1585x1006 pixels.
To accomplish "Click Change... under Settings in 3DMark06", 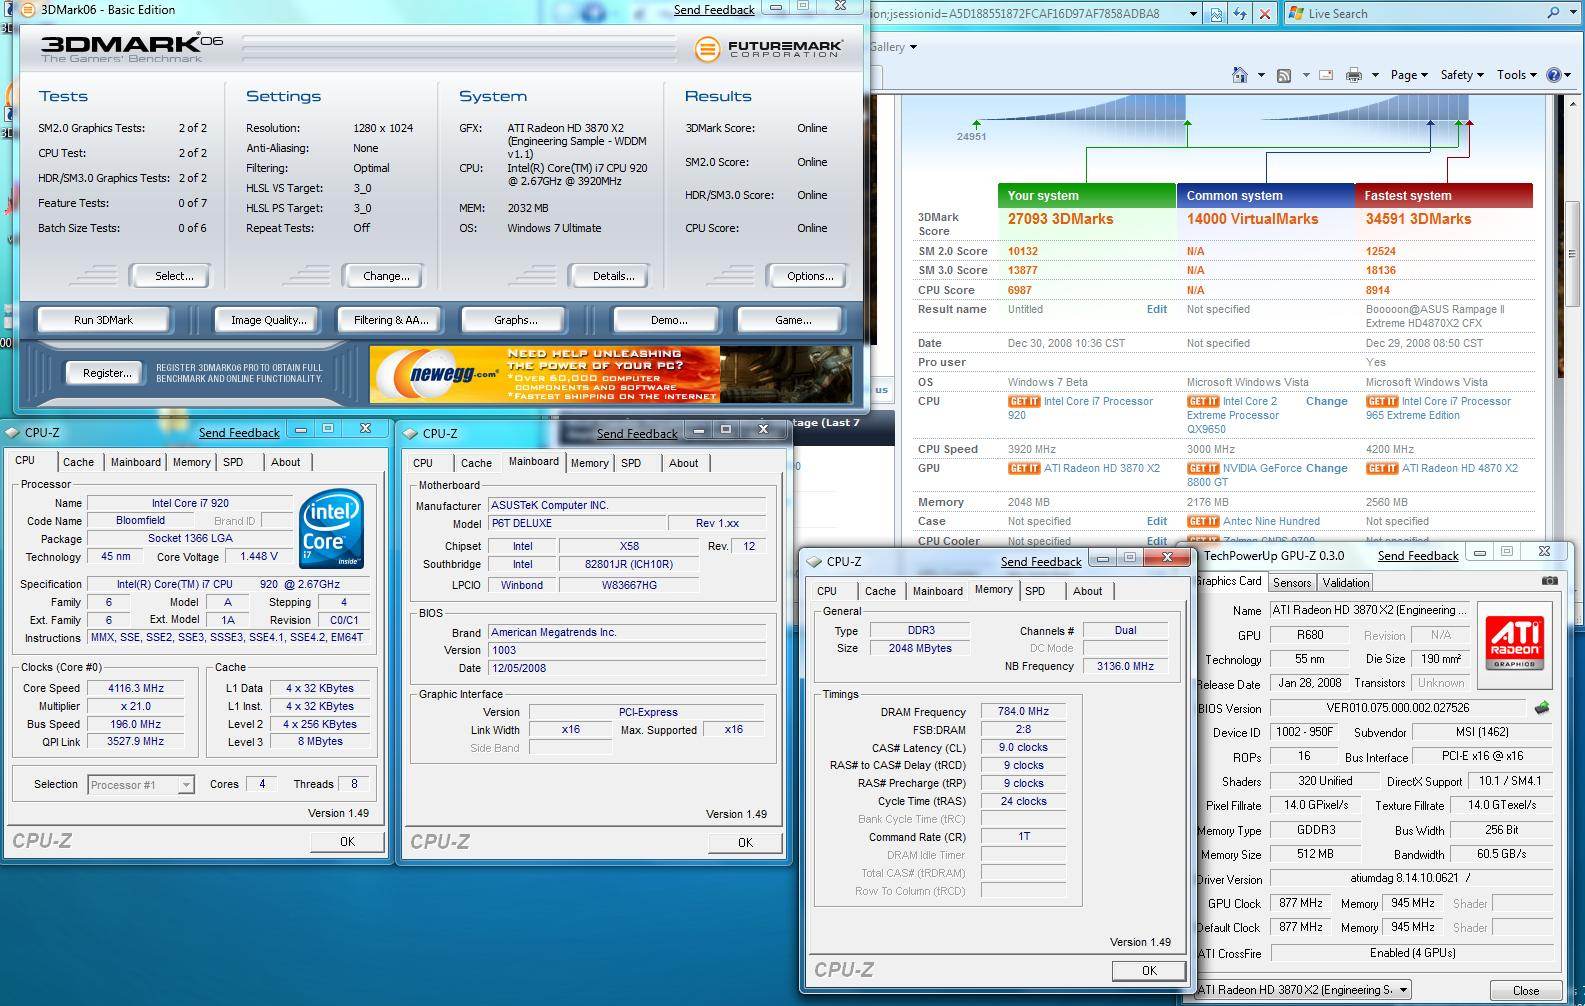I will [x=386, y=276].
